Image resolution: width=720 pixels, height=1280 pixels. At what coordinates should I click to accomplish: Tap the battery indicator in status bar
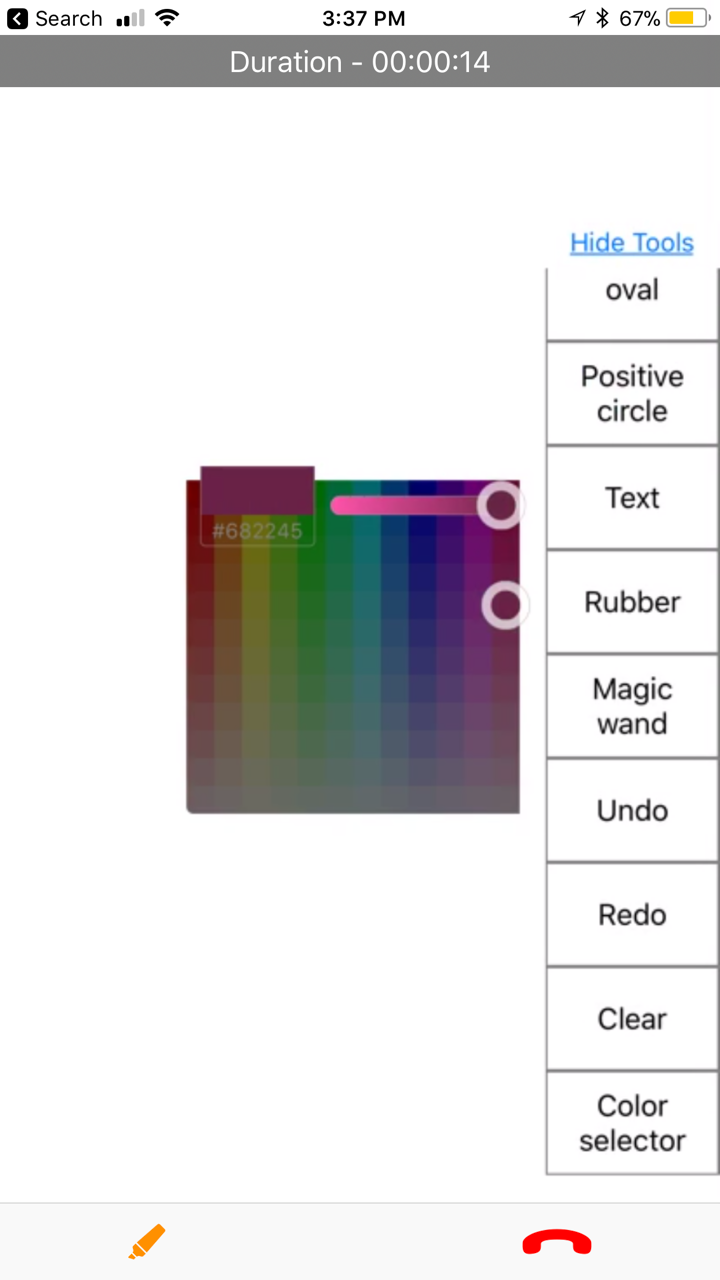688,18
